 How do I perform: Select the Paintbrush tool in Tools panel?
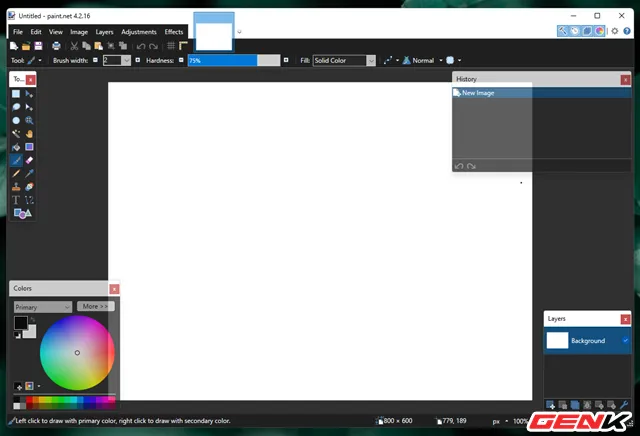coord(16,160)
